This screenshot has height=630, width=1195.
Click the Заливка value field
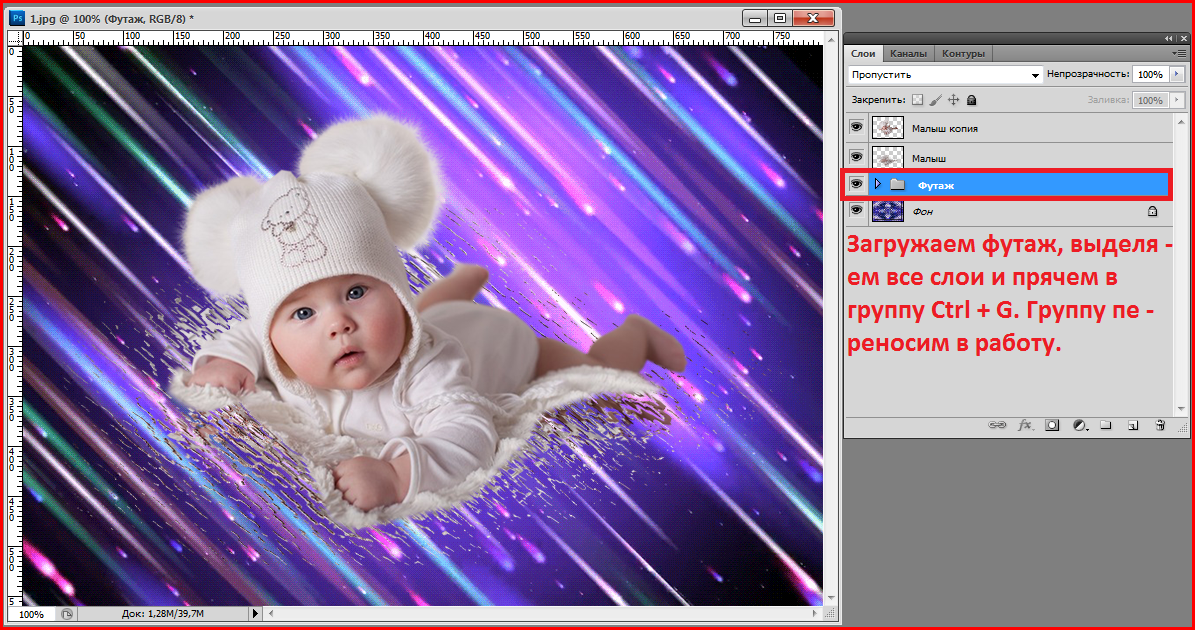(1150, 100)
